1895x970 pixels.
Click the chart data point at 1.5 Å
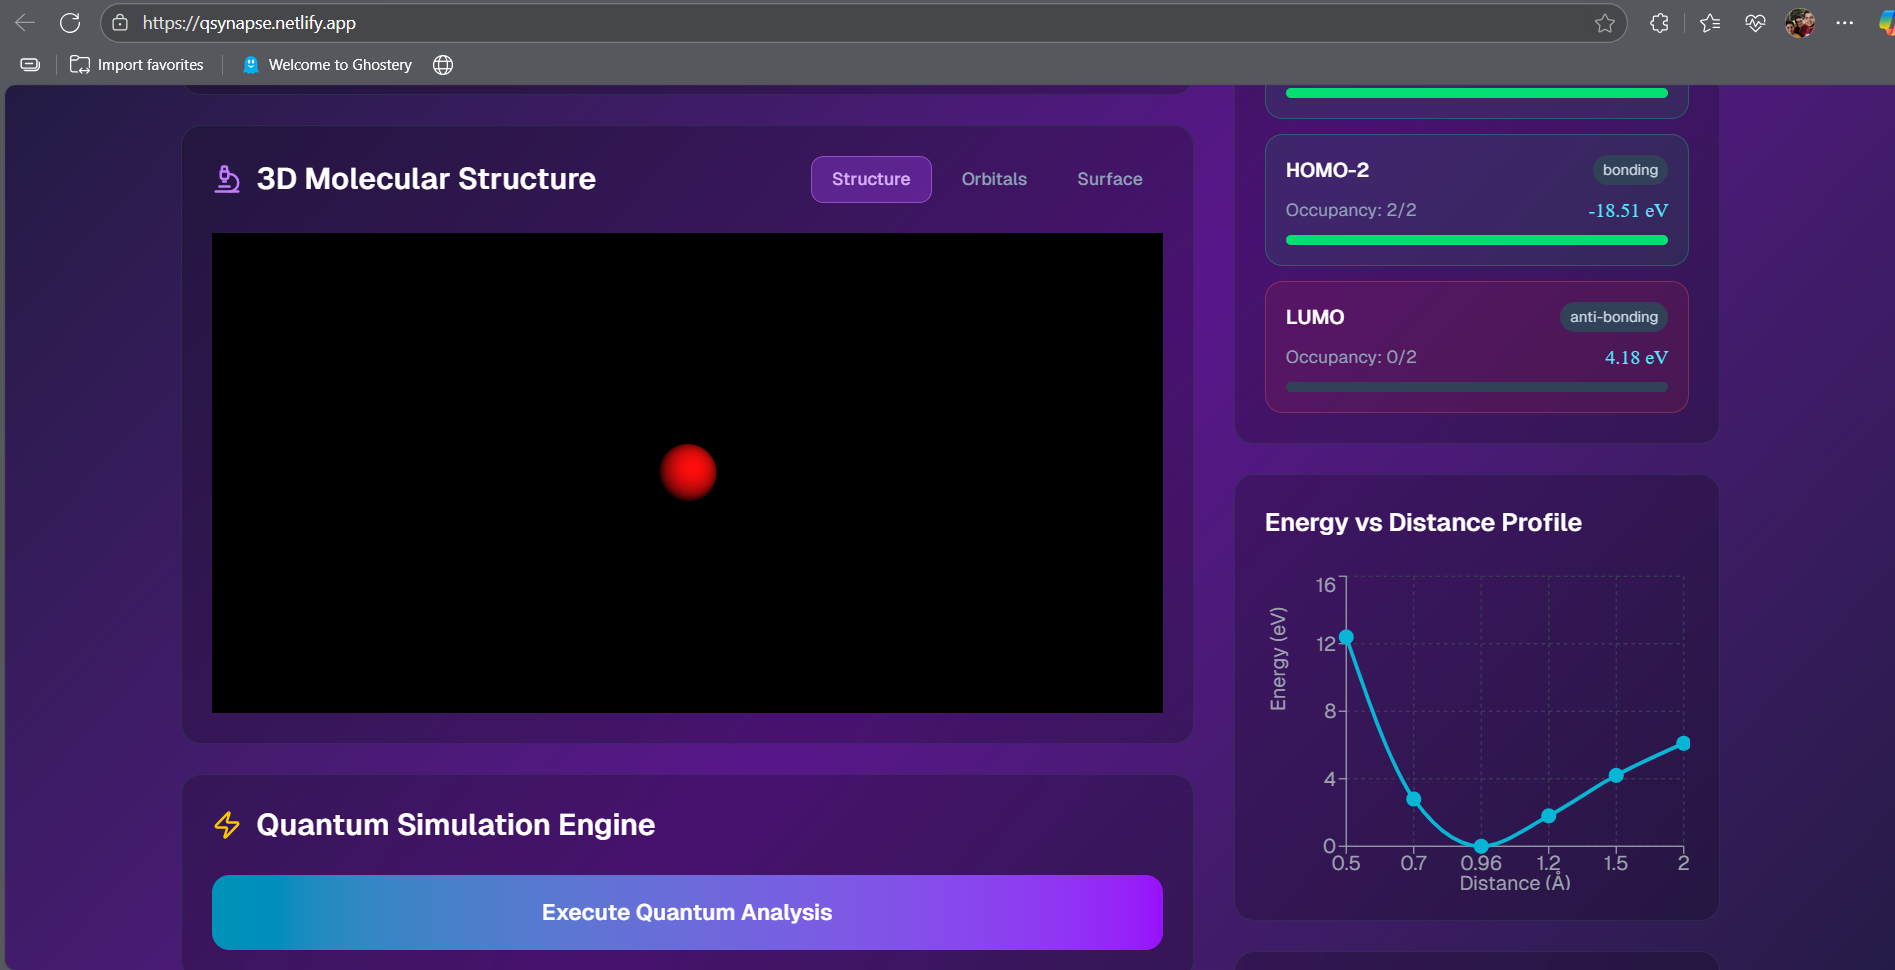pyautogui.click(x=1616, y=775)
